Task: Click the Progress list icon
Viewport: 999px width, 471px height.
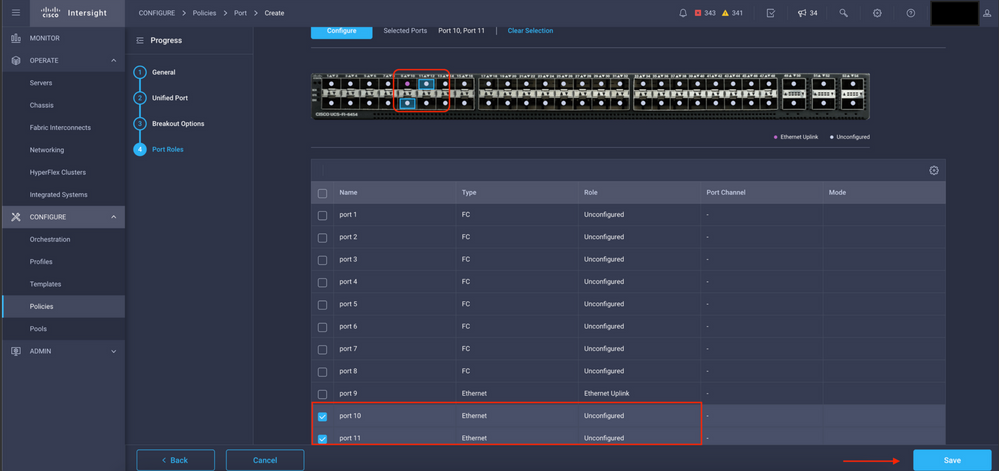Action: tap(140, 40)
